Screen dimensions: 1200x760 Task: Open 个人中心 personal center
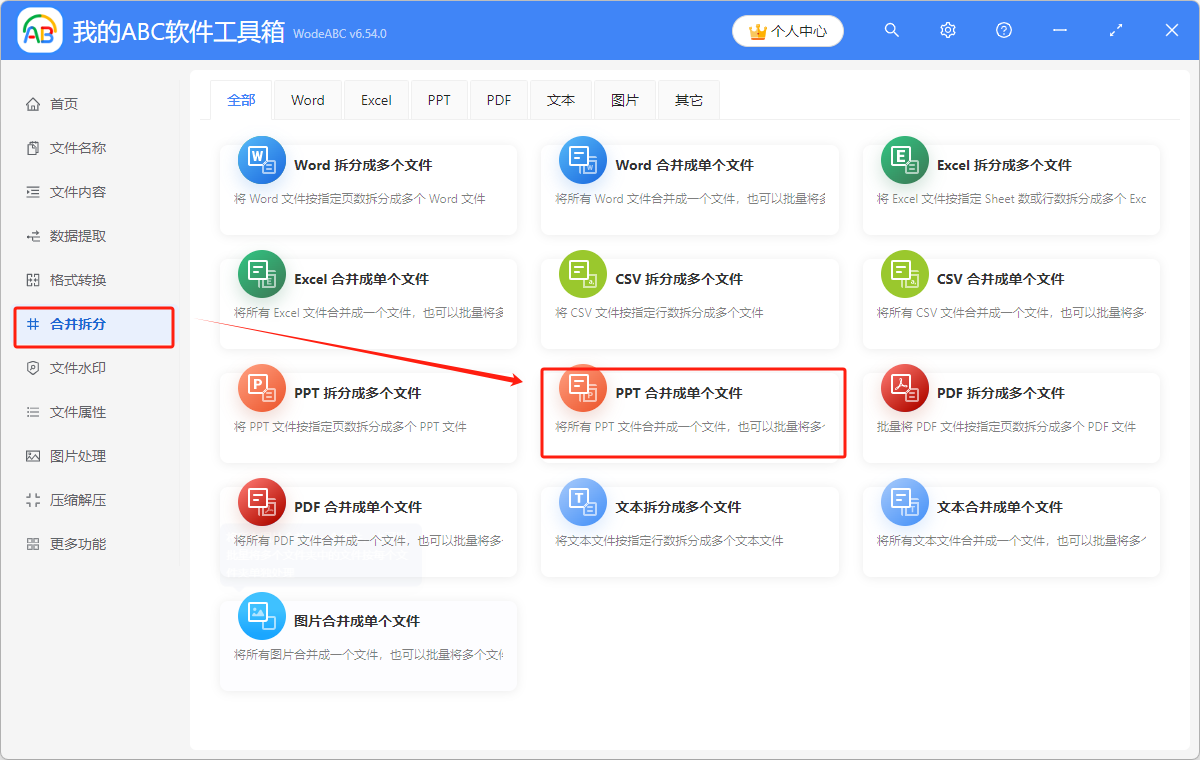pyautogui.click(x=787, y=31)
